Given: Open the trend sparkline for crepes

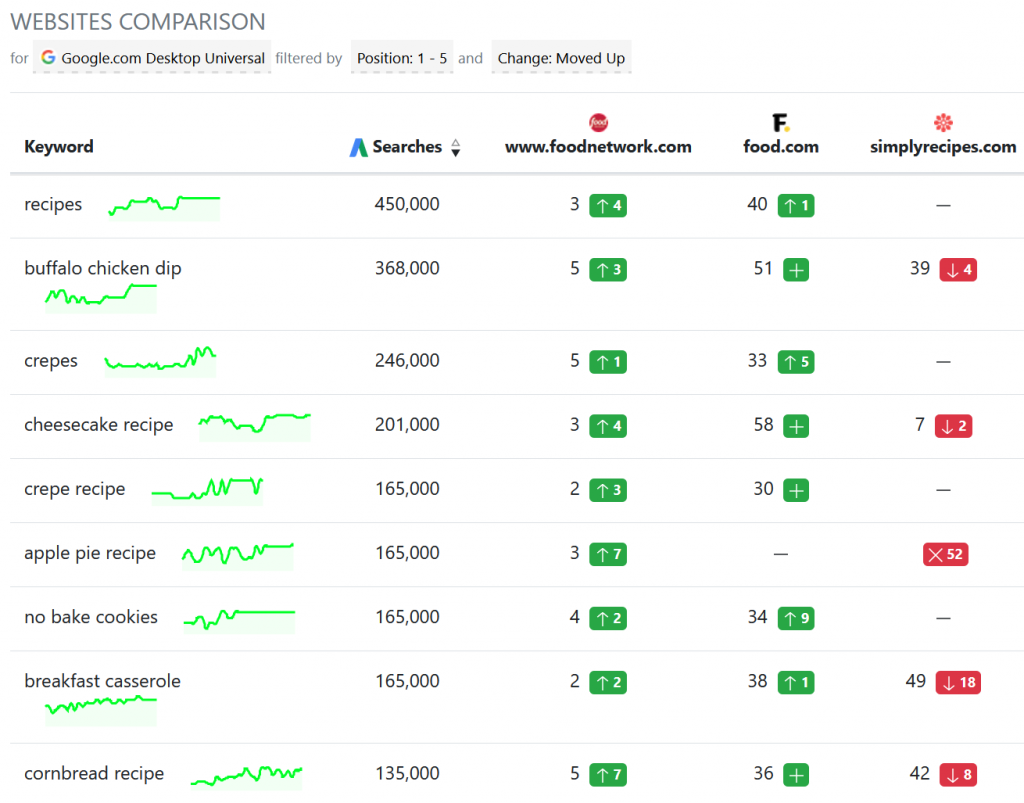Looking at the screenshot, I should (x=160, y=361).
